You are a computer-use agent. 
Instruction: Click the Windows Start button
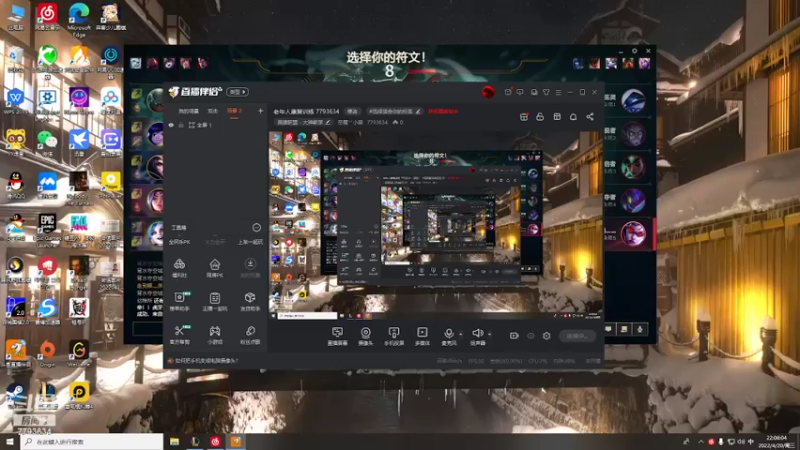pos(10,441)
